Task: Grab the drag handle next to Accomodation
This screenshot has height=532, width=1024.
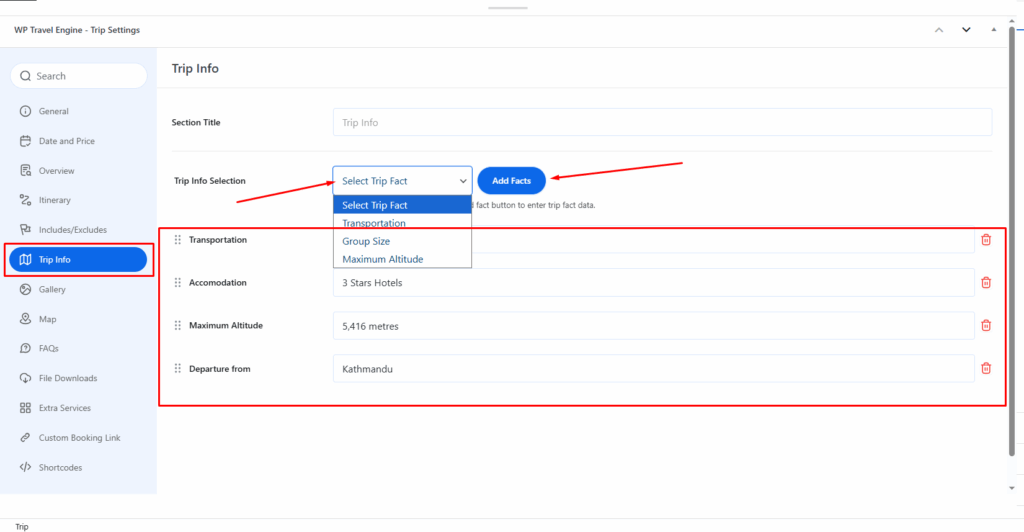Action: (x=178, y=283)
